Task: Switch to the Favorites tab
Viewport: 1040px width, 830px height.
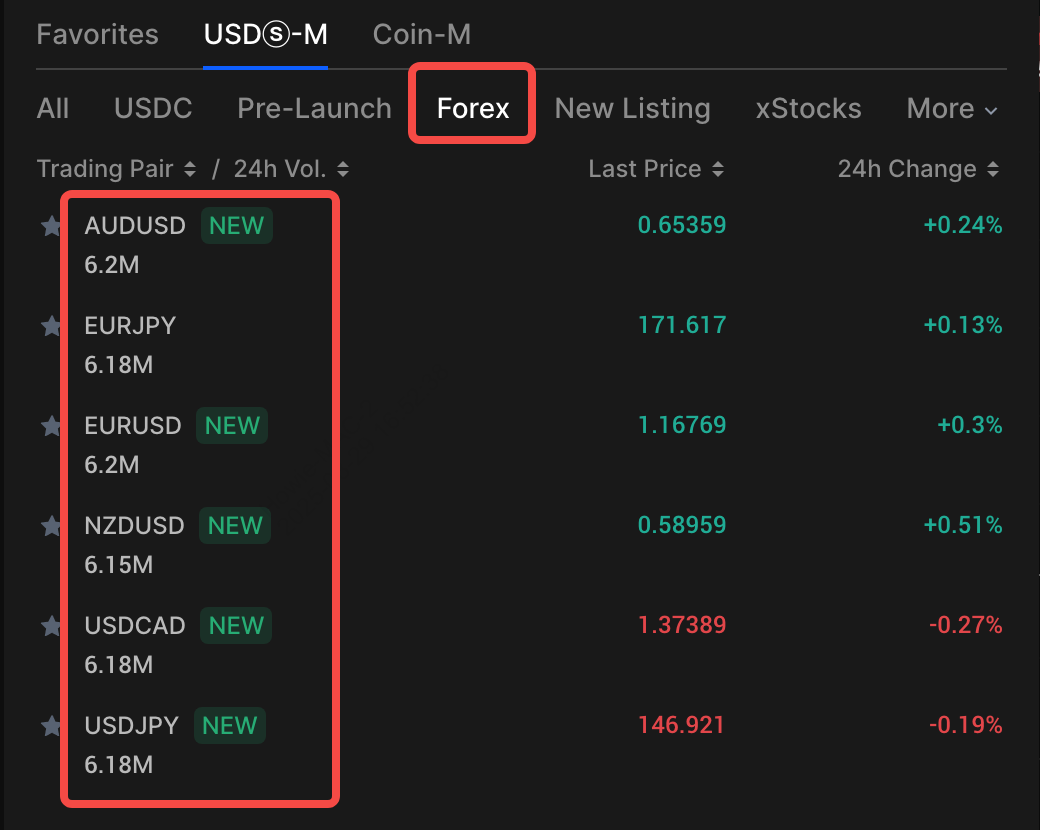Action: click(97, 35)
